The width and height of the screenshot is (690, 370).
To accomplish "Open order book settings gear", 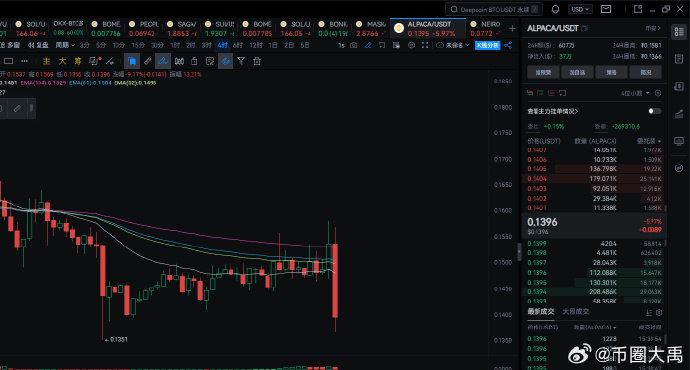I will pyautogui.click(x=658, y=93).
